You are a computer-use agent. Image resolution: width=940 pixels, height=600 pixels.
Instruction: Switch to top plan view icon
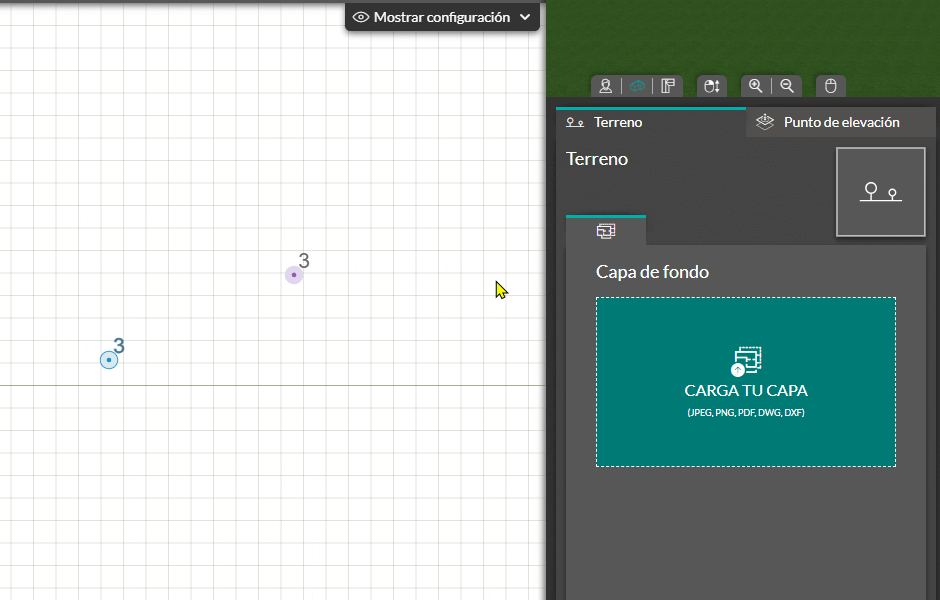point(668,86)
